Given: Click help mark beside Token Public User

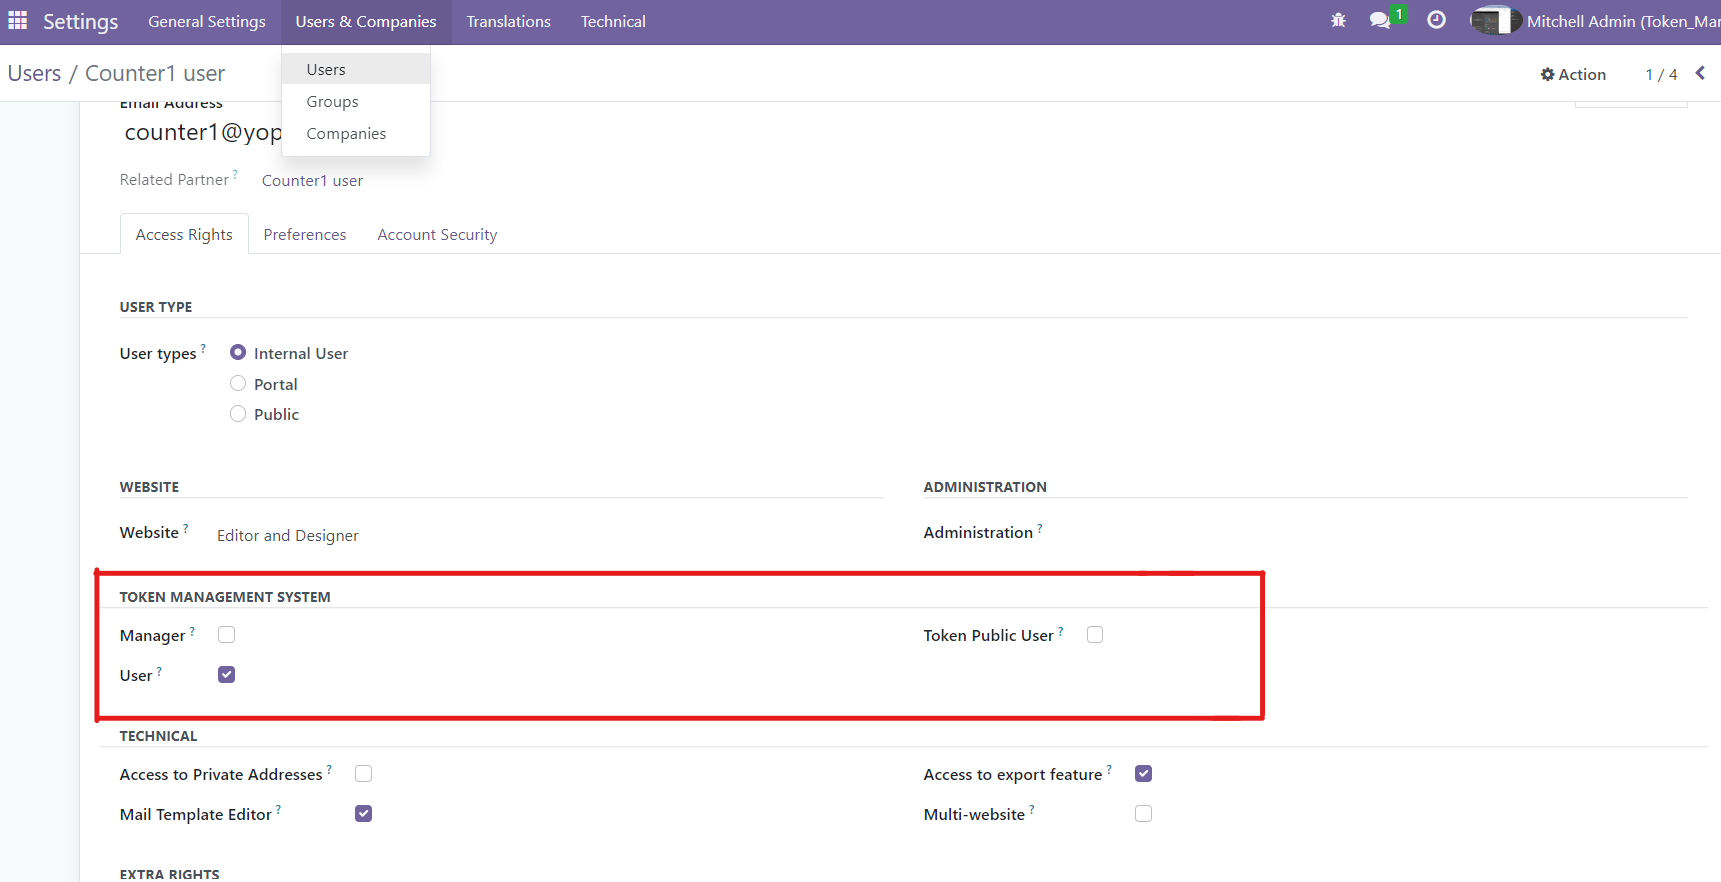Looking at the screenshot, I should (x=1061, y=631).
